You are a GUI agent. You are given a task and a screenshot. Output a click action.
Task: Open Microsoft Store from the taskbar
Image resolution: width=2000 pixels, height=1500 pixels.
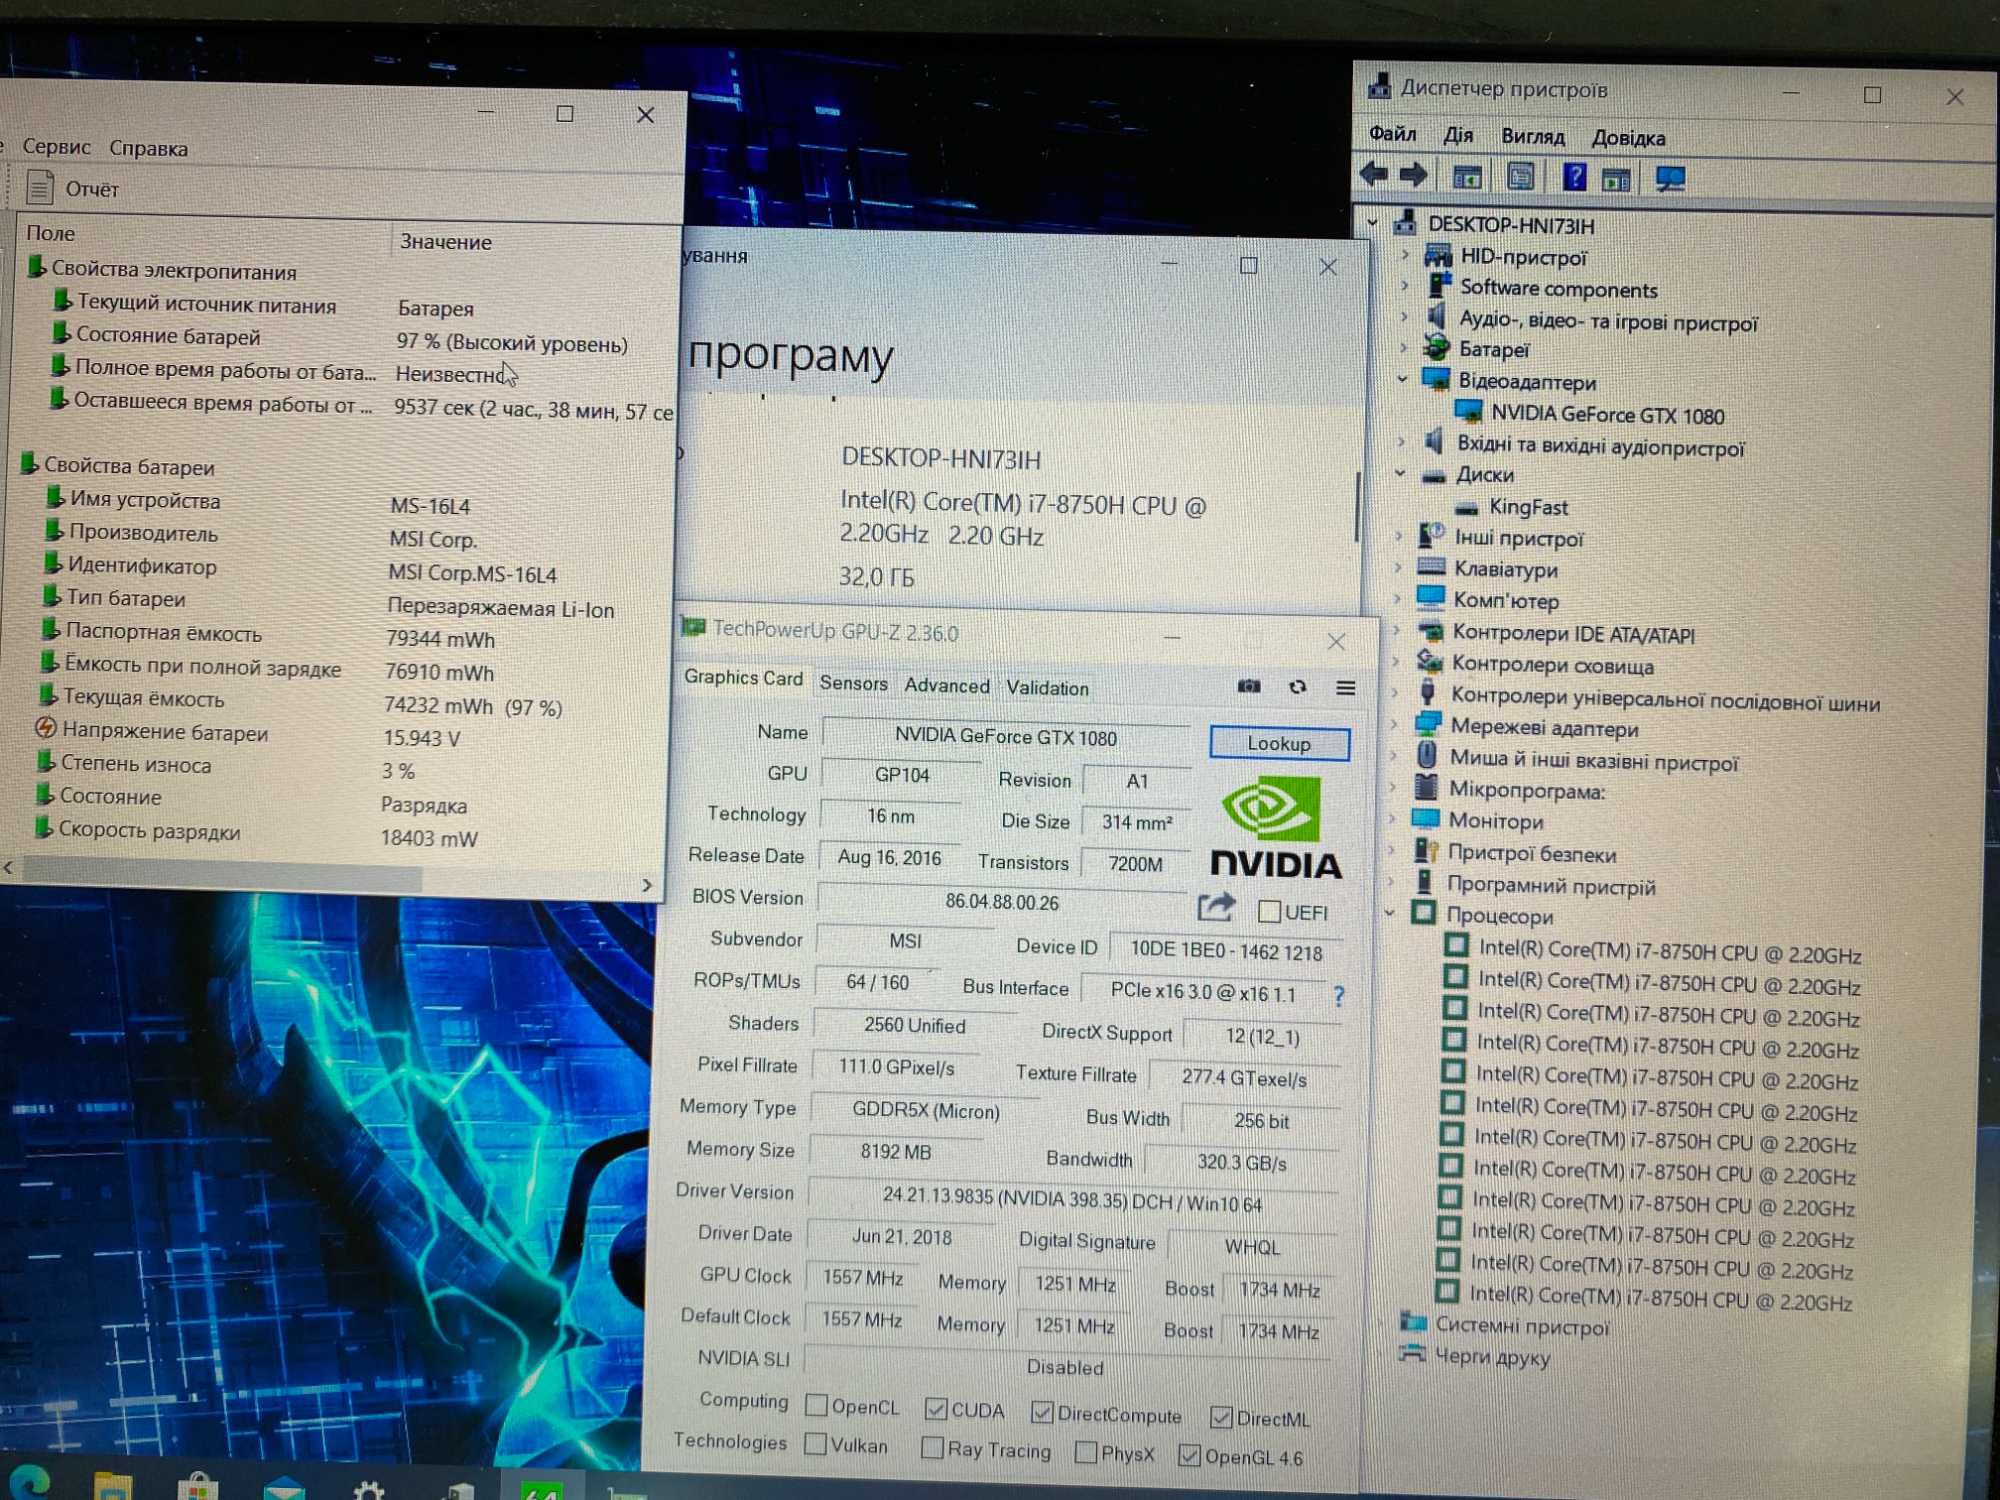pos(197,1487)
